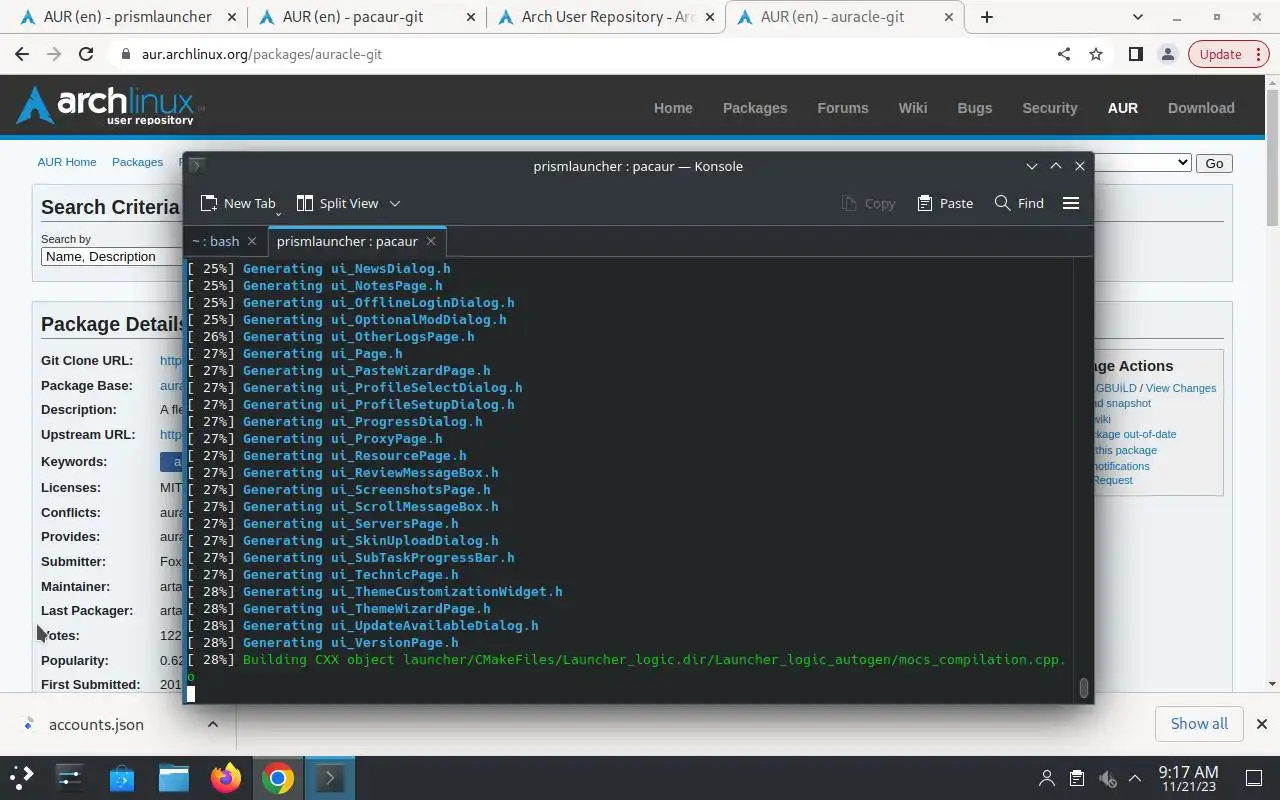Reload the AUR page
This screenshot has width=1280, height=800.
[86, 54]
